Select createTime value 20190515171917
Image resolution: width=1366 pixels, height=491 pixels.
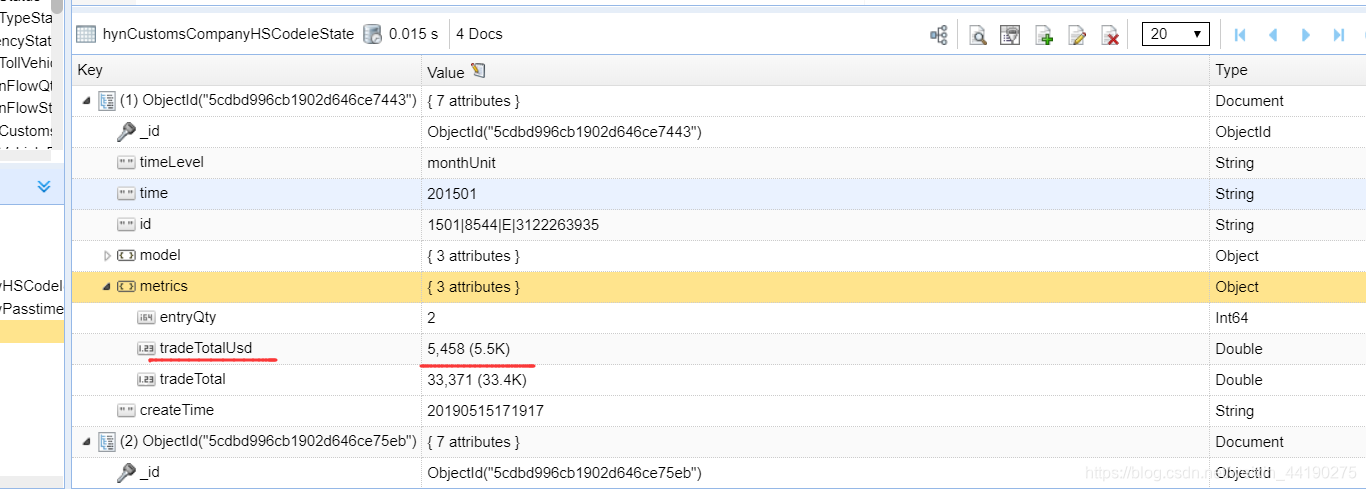point(485,411)
